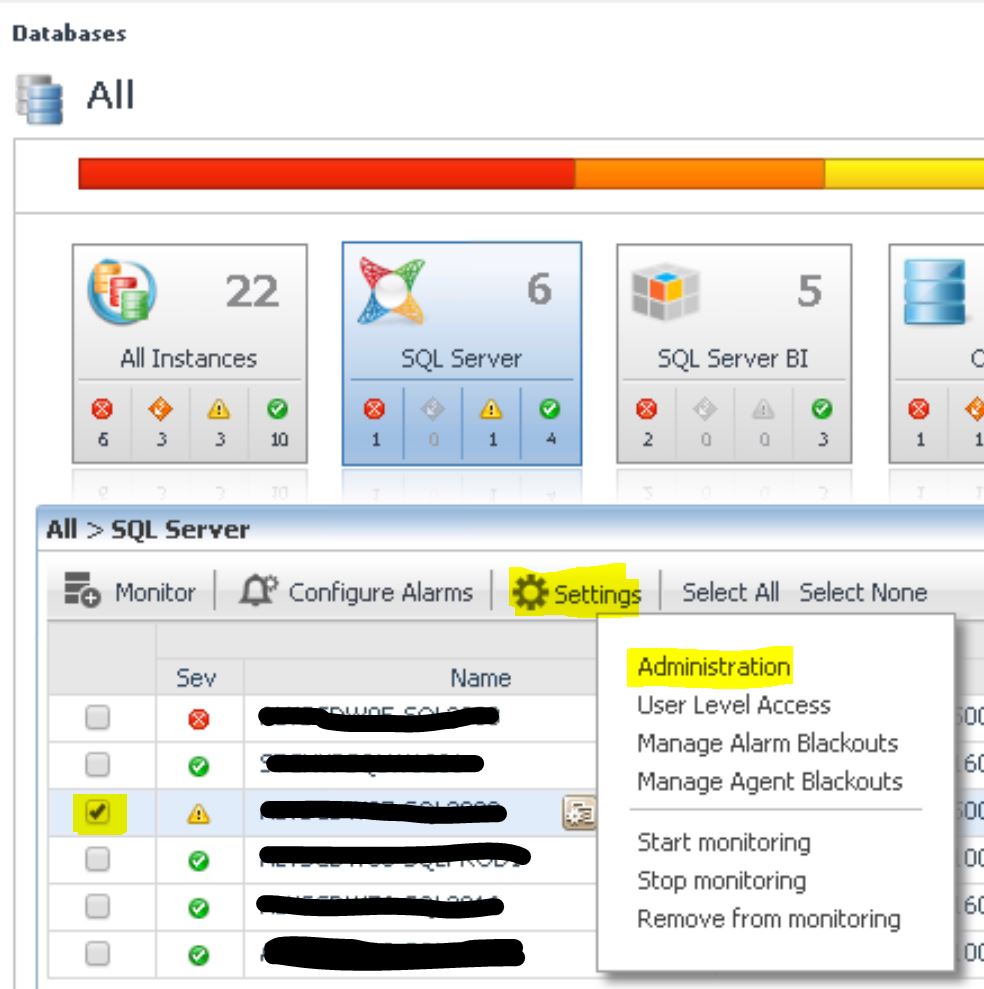
Task: Click the orange segment of status bar
Action: tap(700, 173)
